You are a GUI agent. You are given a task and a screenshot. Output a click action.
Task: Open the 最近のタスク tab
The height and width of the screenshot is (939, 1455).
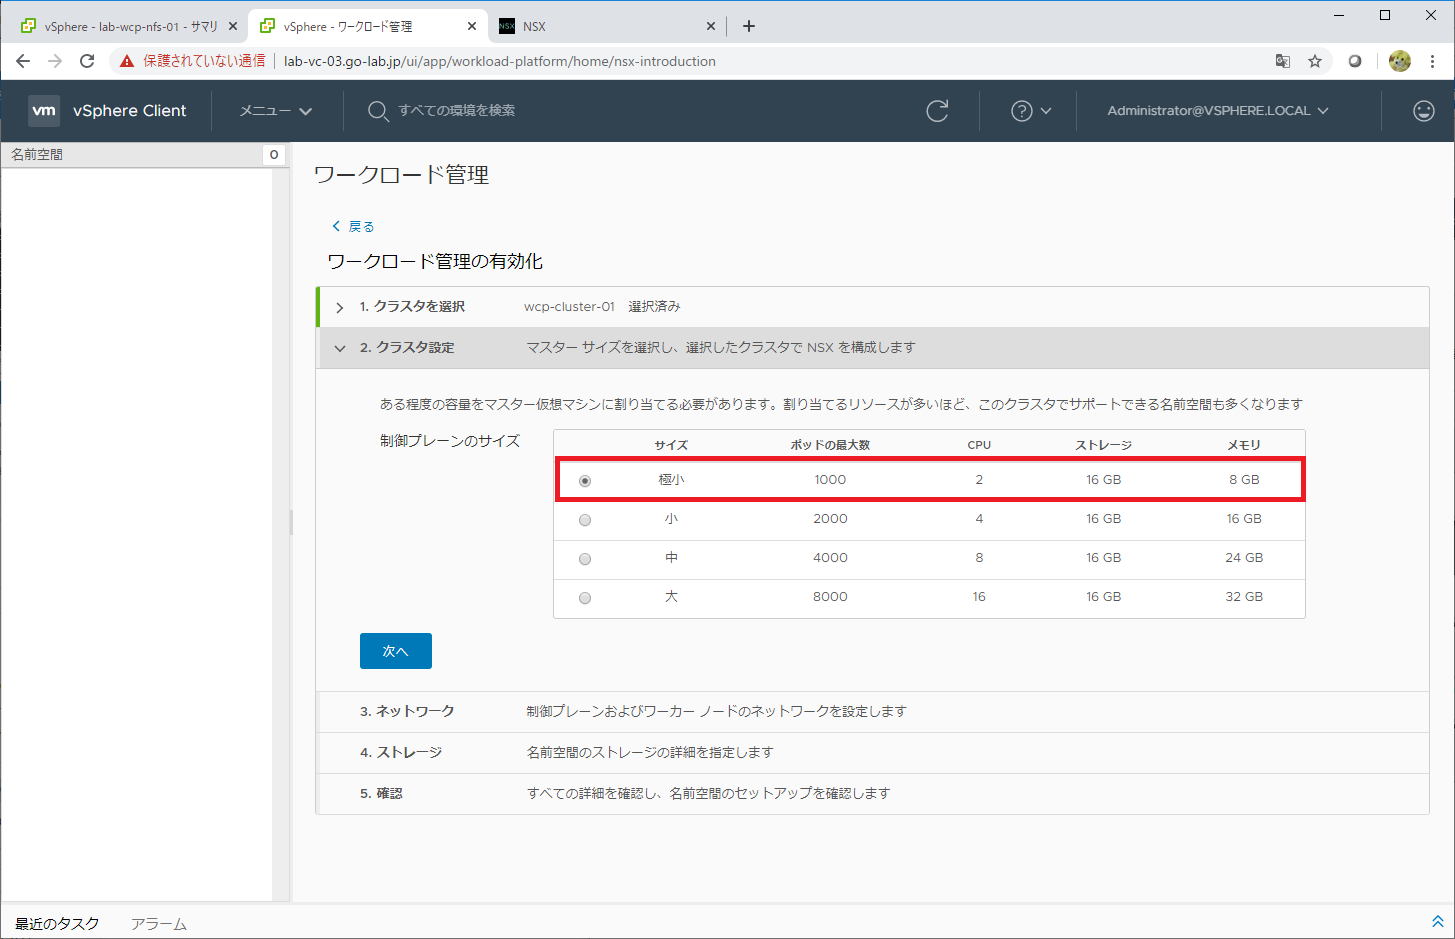(57, 923)
